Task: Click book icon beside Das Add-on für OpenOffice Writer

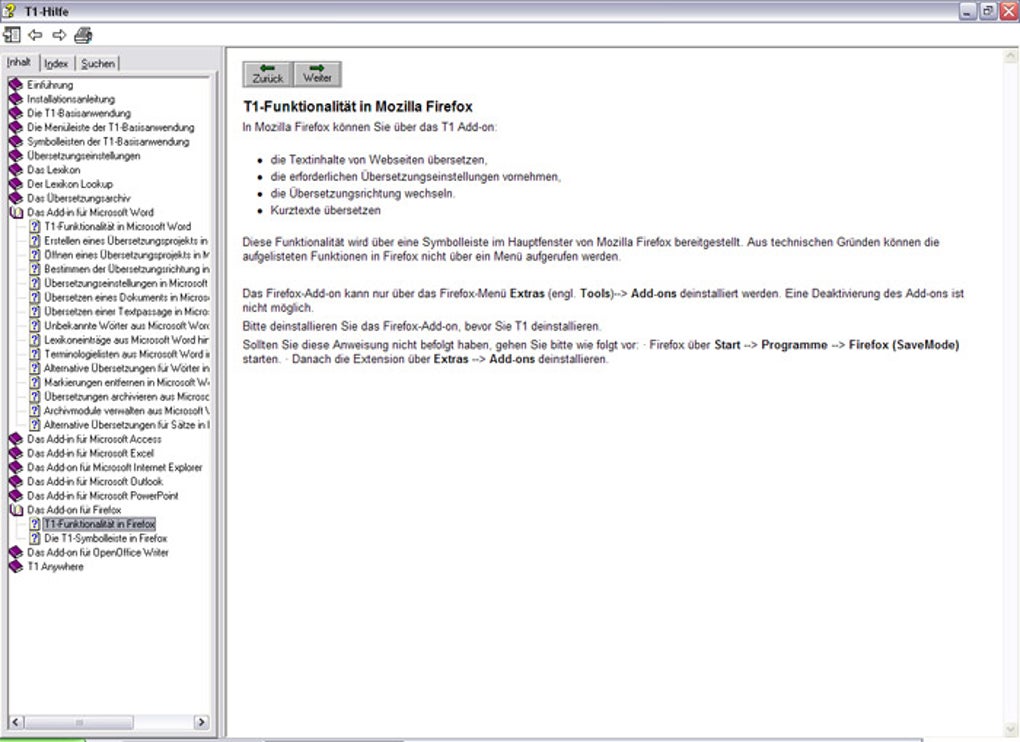Action: point(16,553)
